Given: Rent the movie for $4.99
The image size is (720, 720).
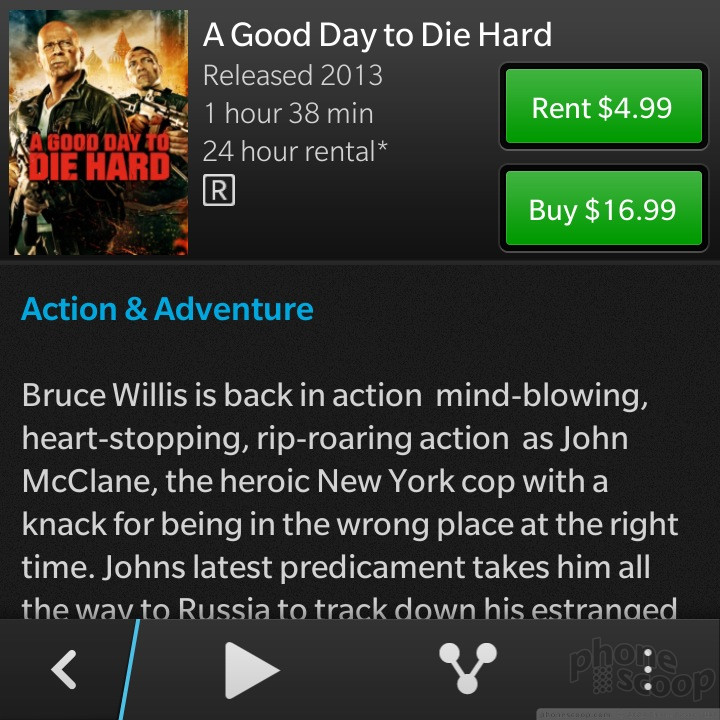Looking at the screenshot, I should point(604,107).
